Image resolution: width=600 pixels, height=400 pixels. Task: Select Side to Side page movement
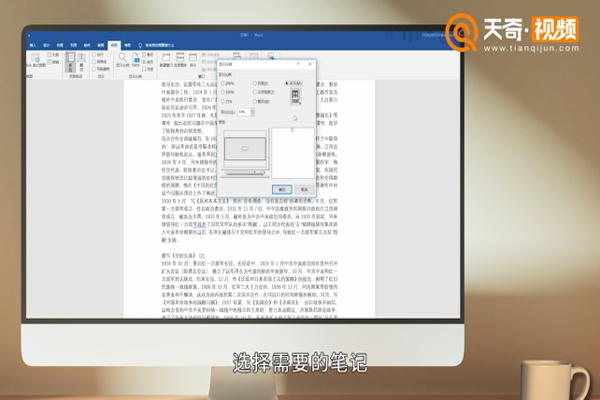(x=82, y=62)
